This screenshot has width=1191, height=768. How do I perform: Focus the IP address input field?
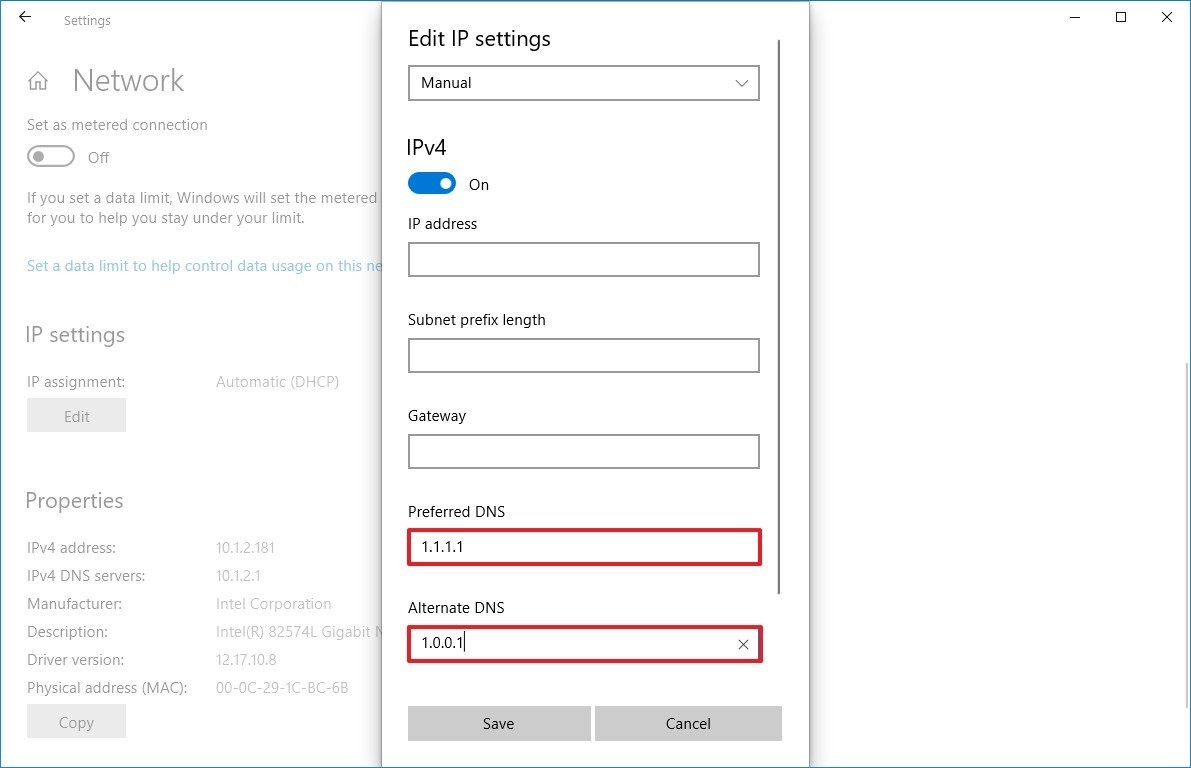[584, 260]
